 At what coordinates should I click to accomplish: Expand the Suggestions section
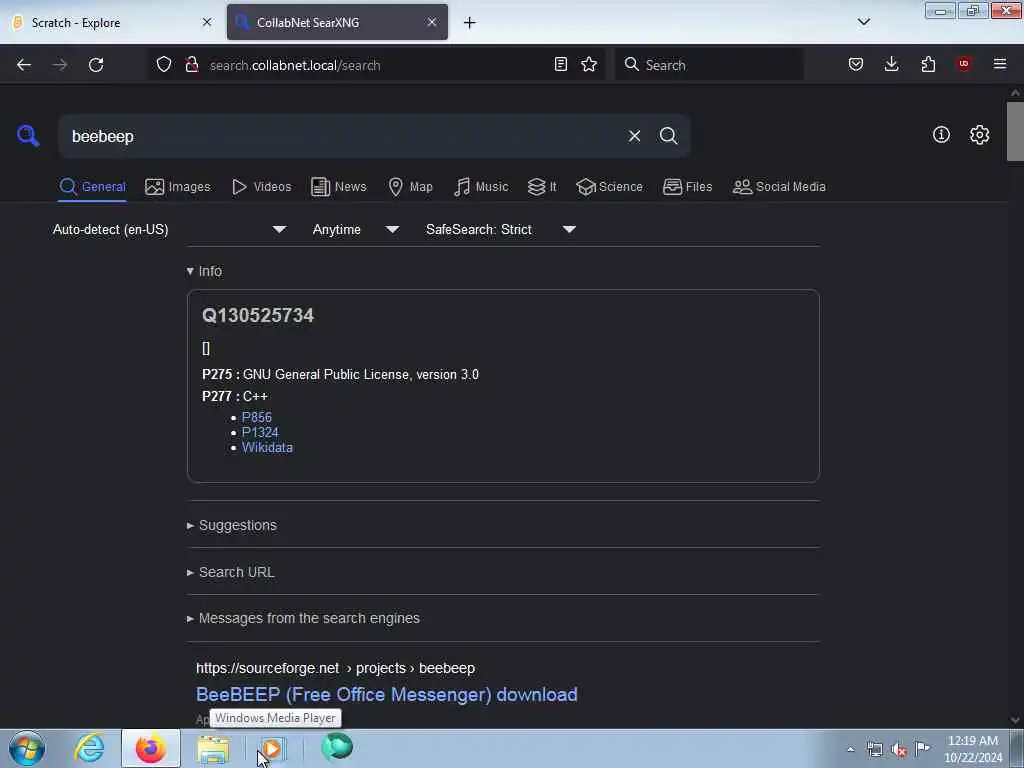pos(232,525)
